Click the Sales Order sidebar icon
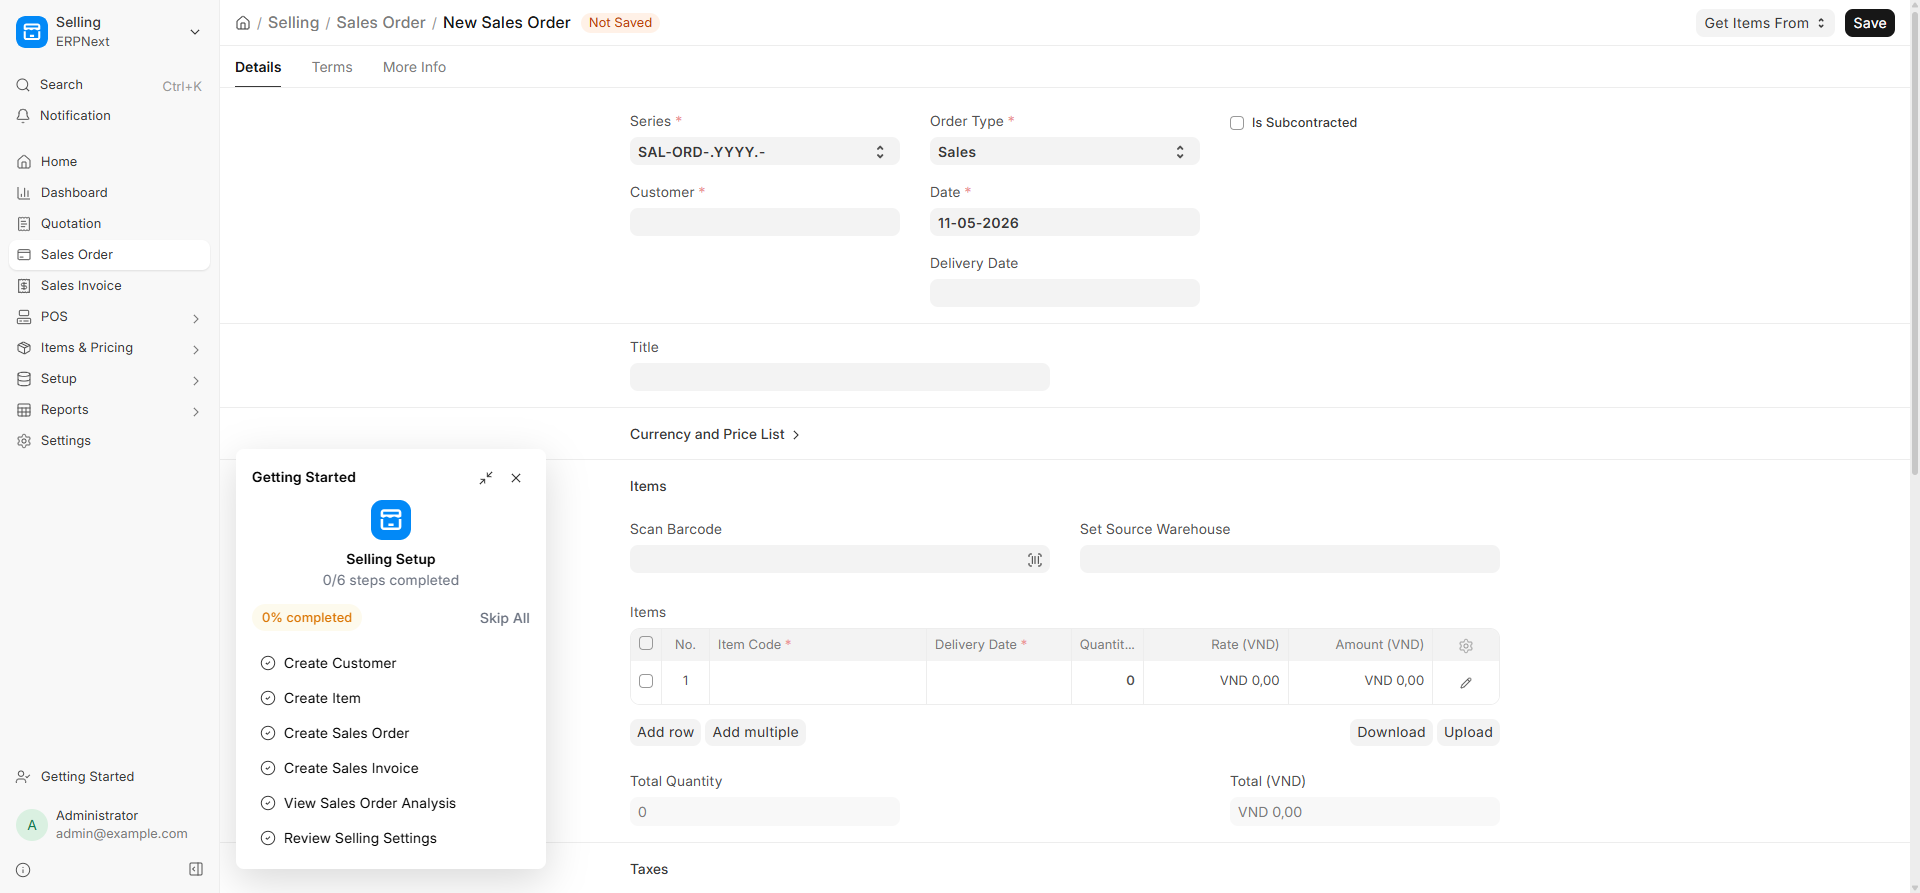The image size is (1920, 893). click(x=24, y=255)
